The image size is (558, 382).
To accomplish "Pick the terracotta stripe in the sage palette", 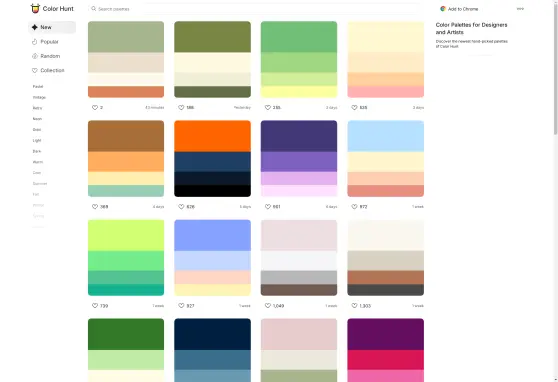I will pyautogui.click(x=126, y=92).
